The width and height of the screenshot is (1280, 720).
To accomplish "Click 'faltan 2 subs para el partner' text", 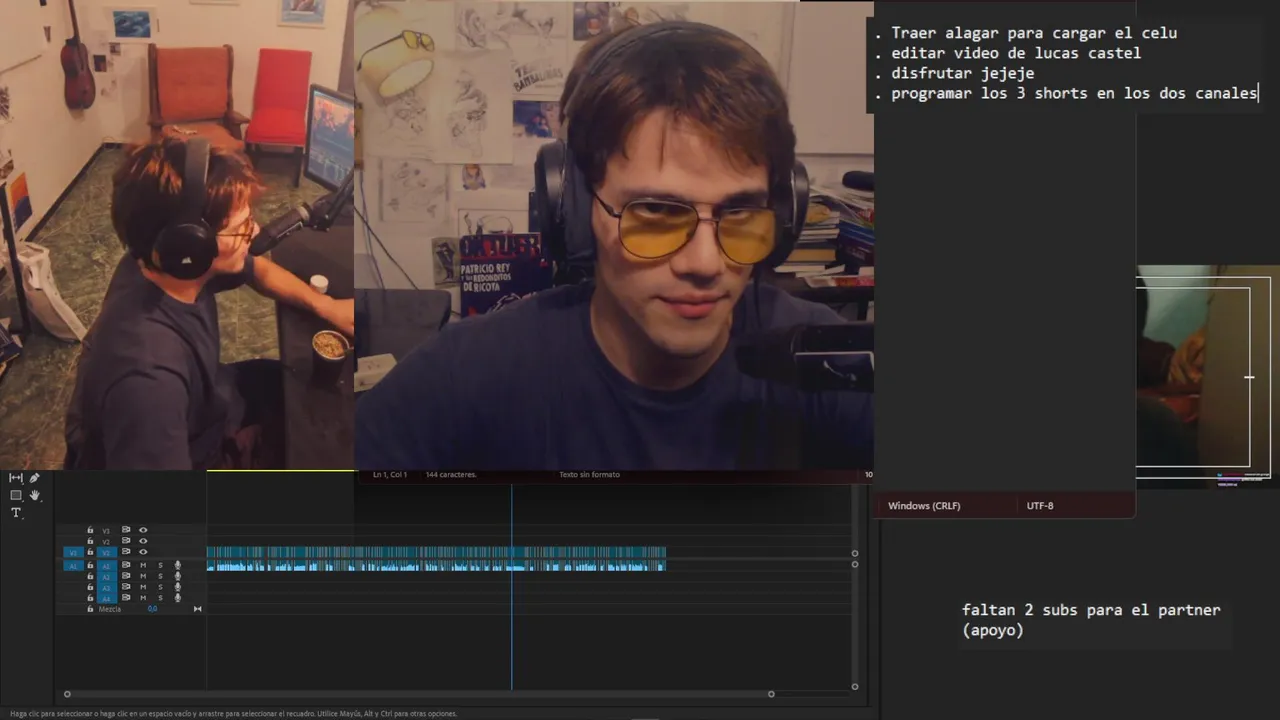I will [1091, 610].
